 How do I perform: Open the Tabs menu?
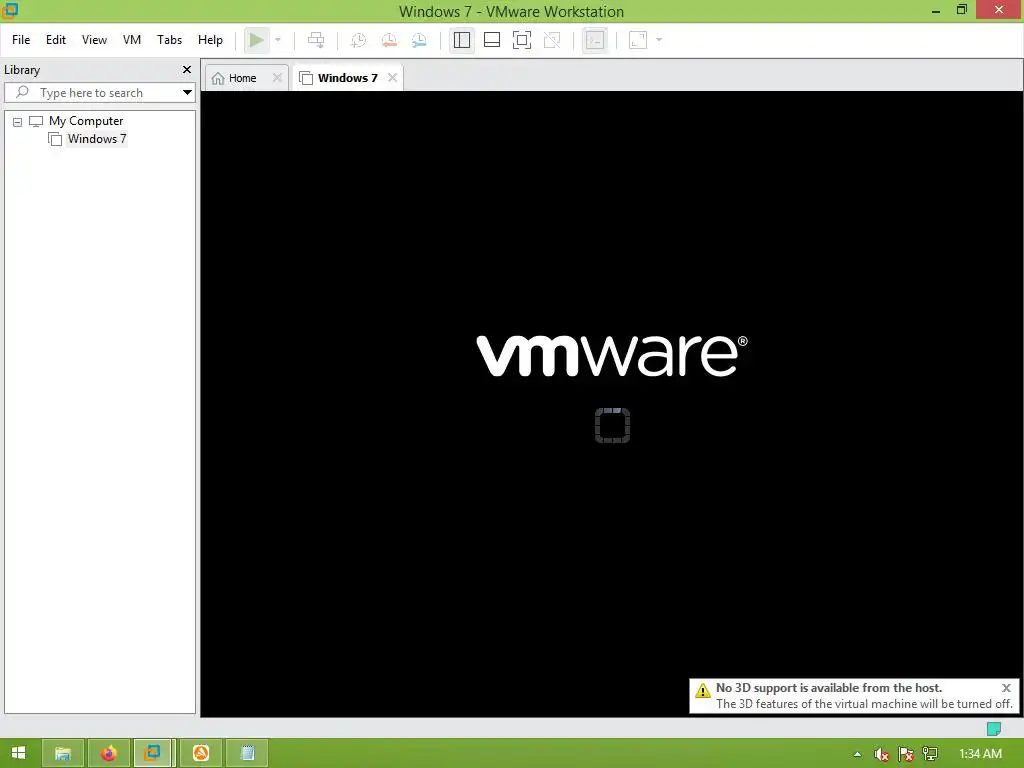tap(169, 40)
